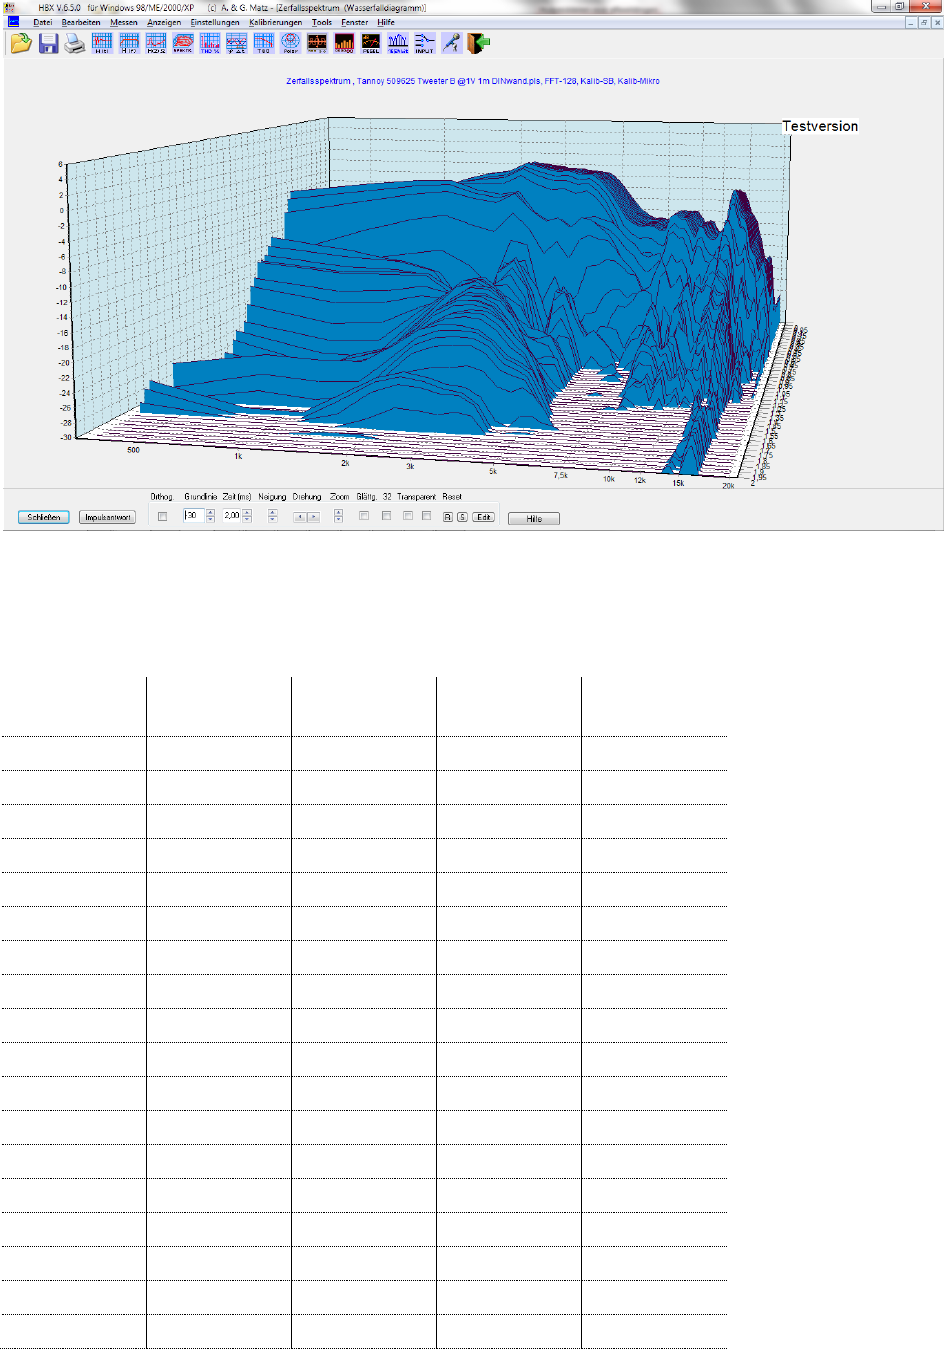Viewport: 944px width, 1349px height.
Task: Open a file with the folder icon
Action: [21, 43]
